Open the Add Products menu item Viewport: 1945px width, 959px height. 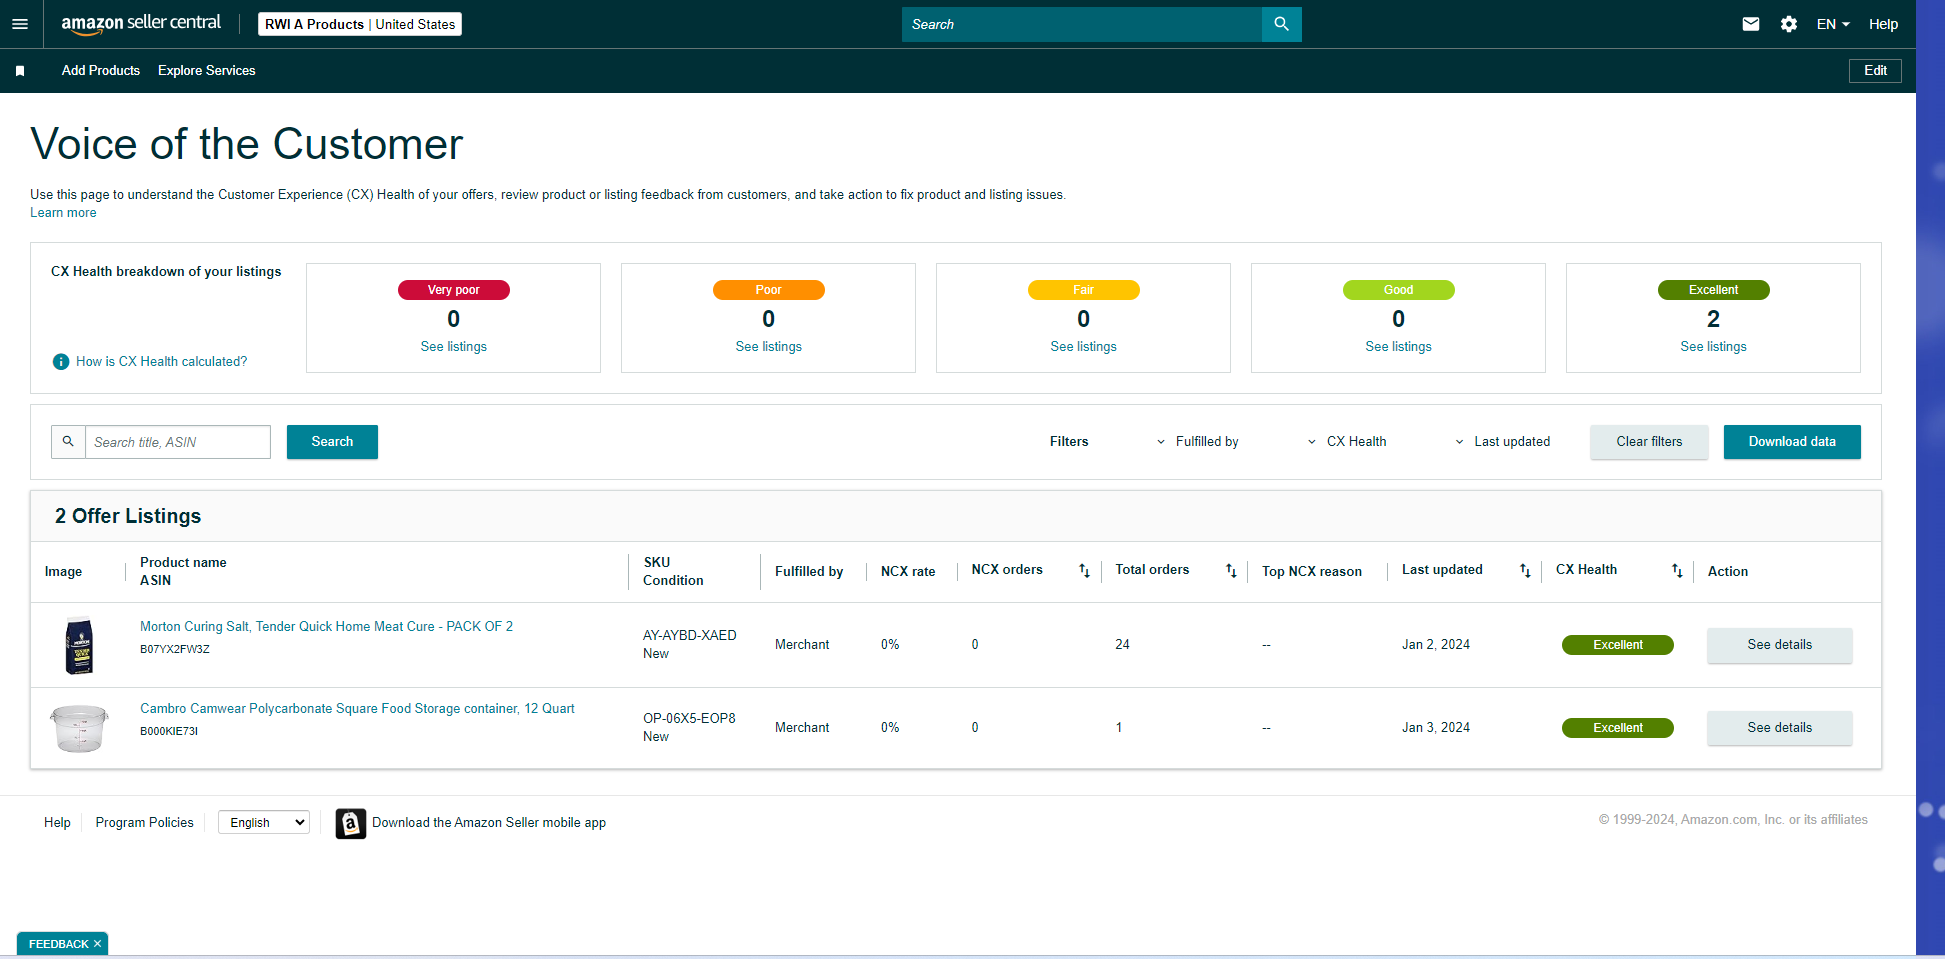point(101,71)
